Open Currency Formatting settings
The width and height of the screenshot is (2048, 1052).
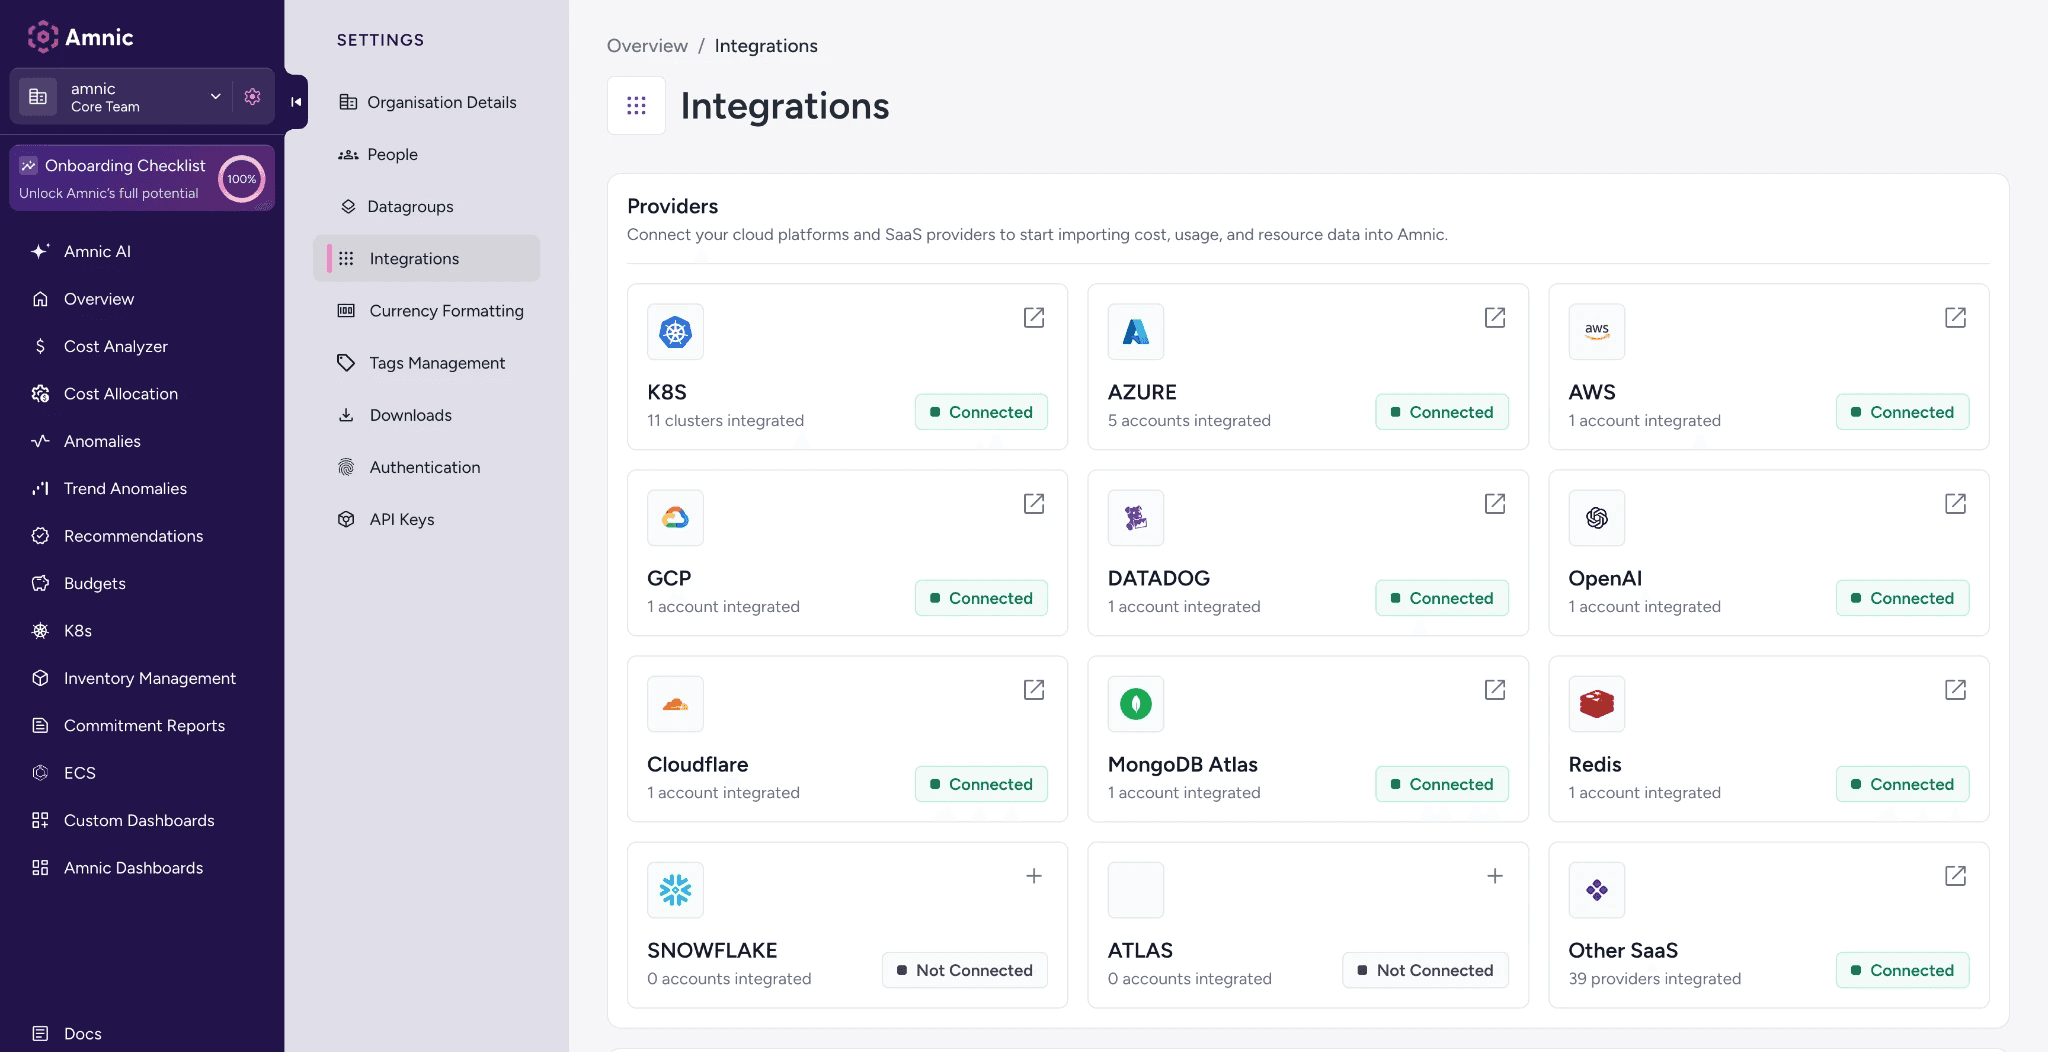[427, 310]
